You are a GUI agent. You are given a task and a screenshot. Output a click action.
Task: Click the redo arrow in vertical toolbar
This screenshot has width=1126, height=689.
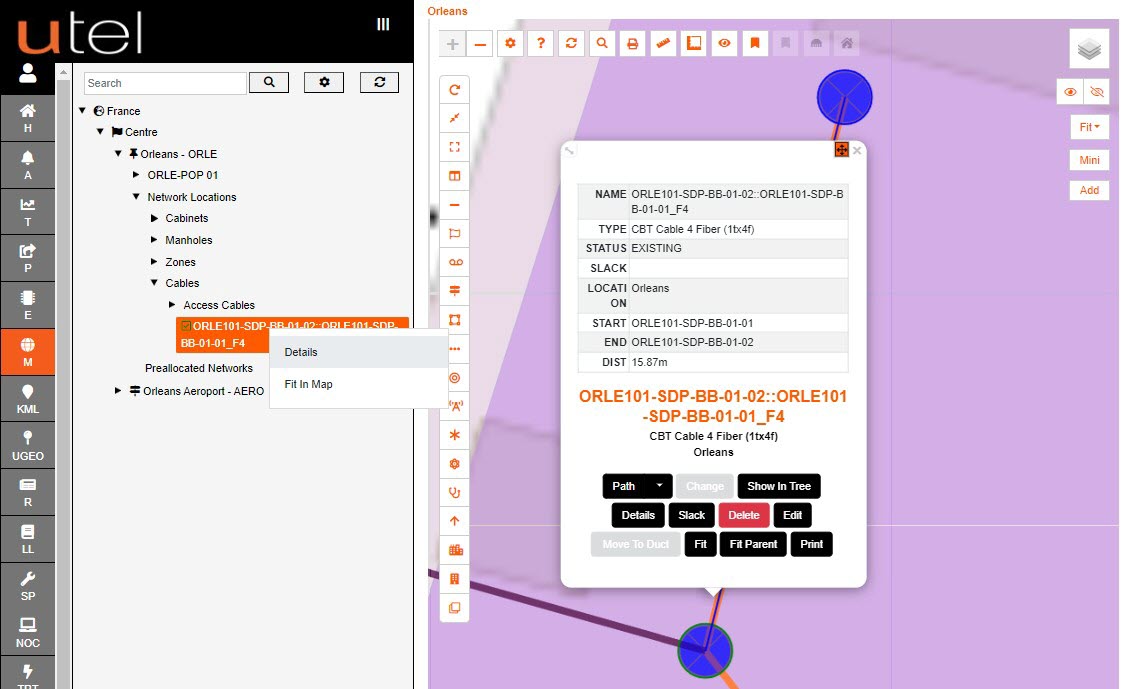point(455,90)
